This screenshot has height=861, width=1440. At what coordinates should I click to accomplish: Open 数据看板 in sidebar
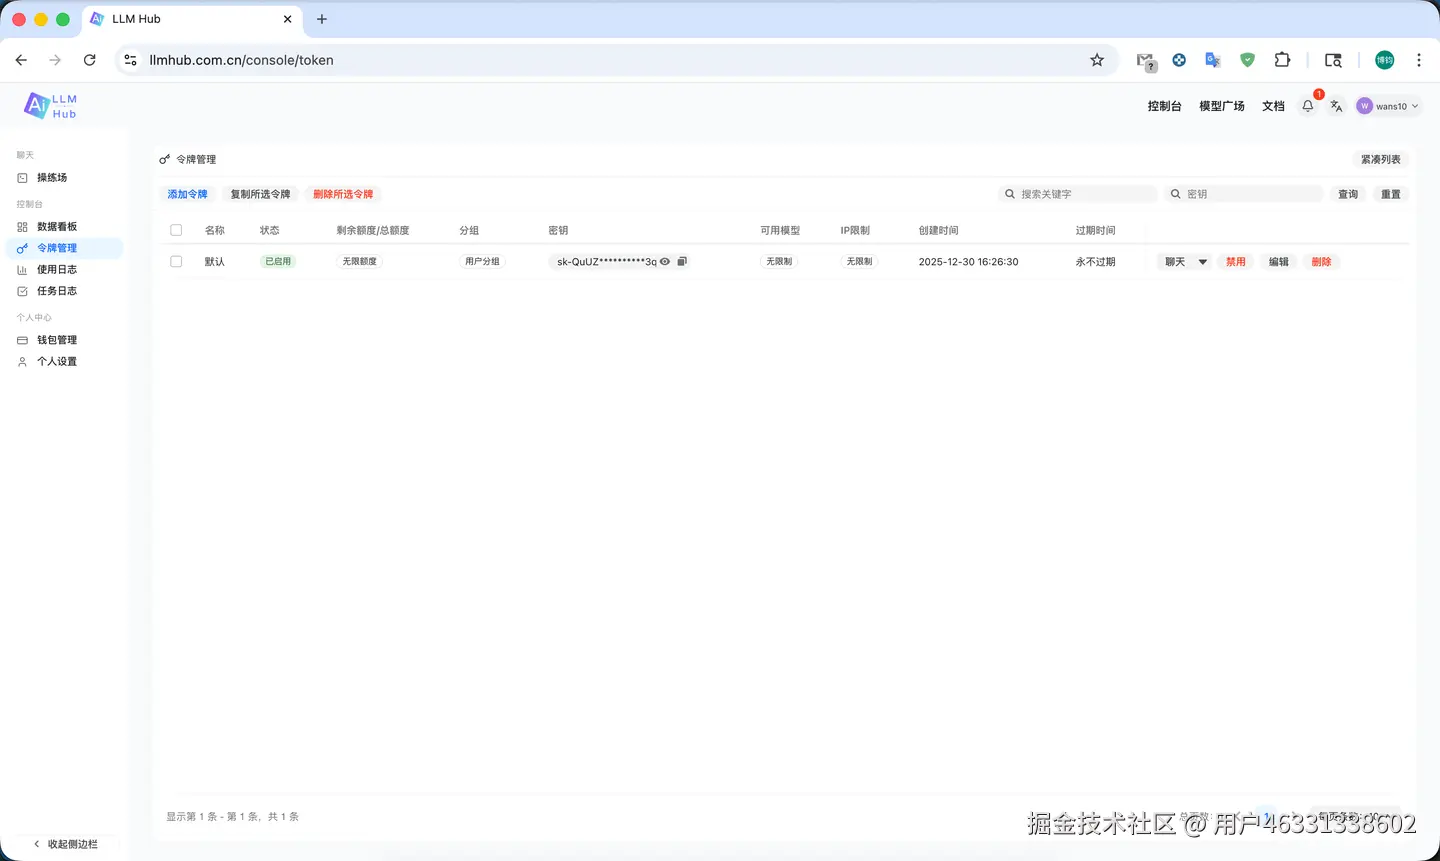click(64, 227)
